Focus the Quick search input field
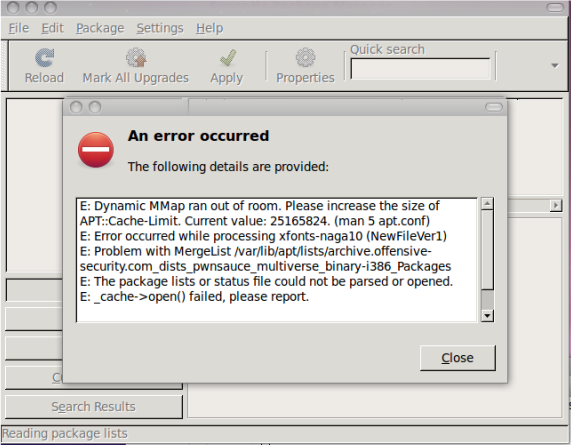 pos(420,68)
